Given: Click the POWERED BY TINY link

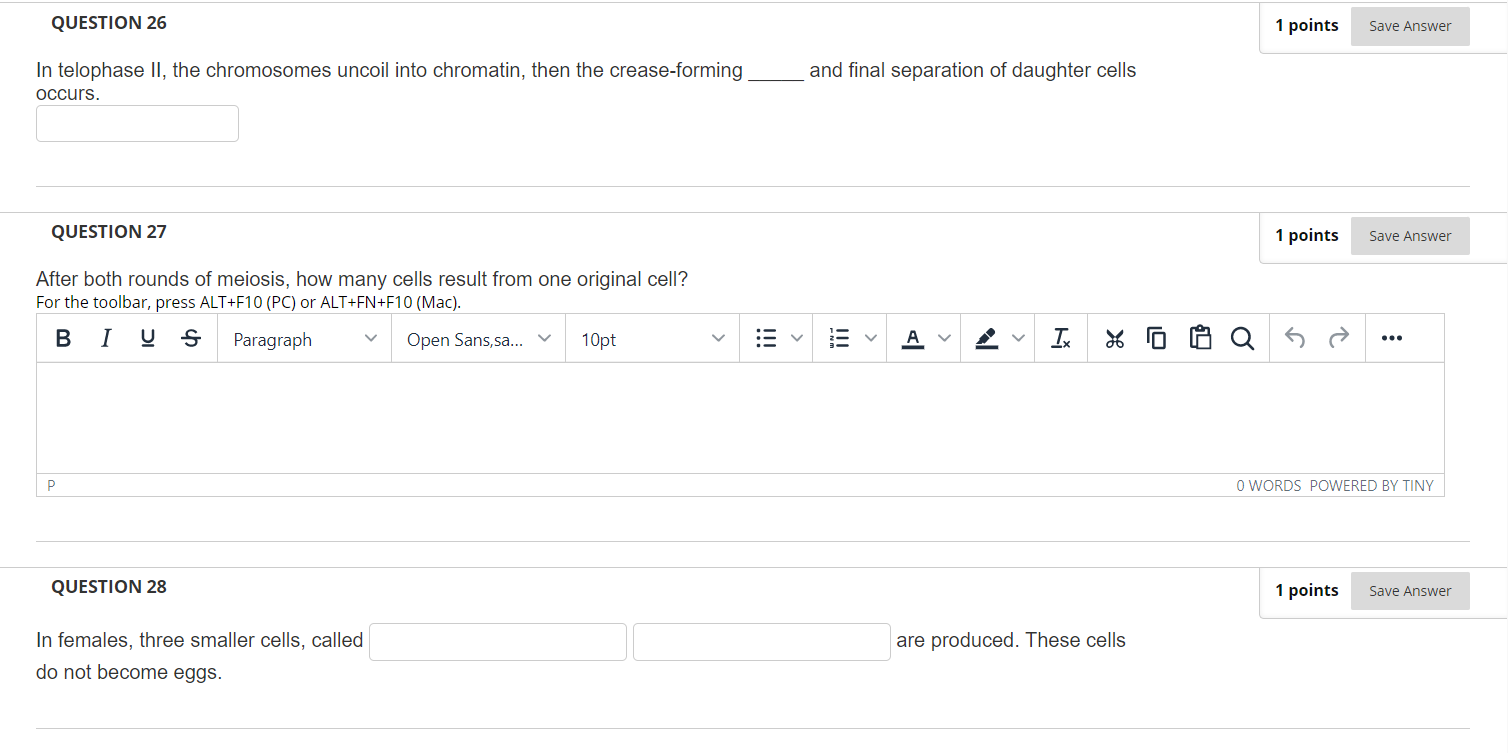Looking at the screenshot, I should [x=1371, y=485].
